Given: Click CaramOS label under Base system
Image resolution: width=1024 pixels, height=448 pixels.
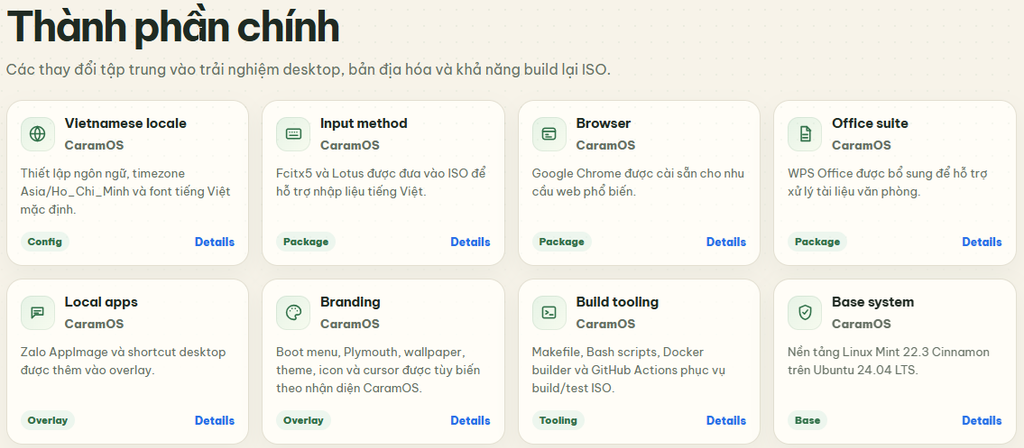Looking at the screenshot, I should click(x=861, y=324).
